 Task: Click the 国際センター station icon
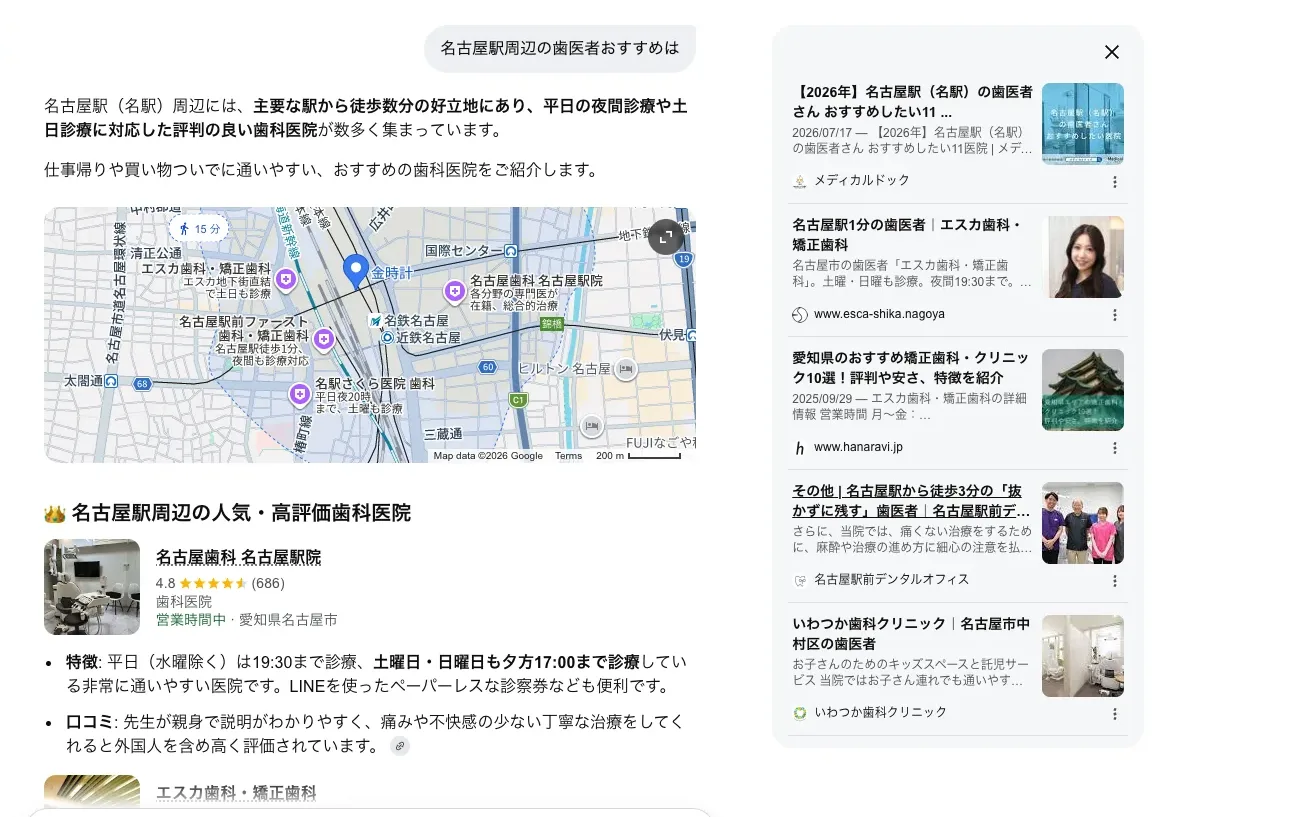pos(512,251)
